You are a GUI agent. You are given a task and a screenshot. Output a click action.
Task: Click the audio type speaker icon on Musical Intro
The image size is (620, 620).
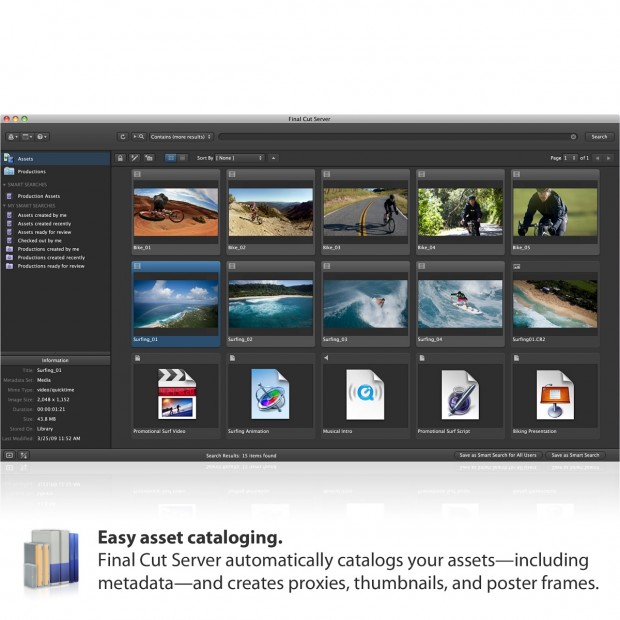(326, 358)
